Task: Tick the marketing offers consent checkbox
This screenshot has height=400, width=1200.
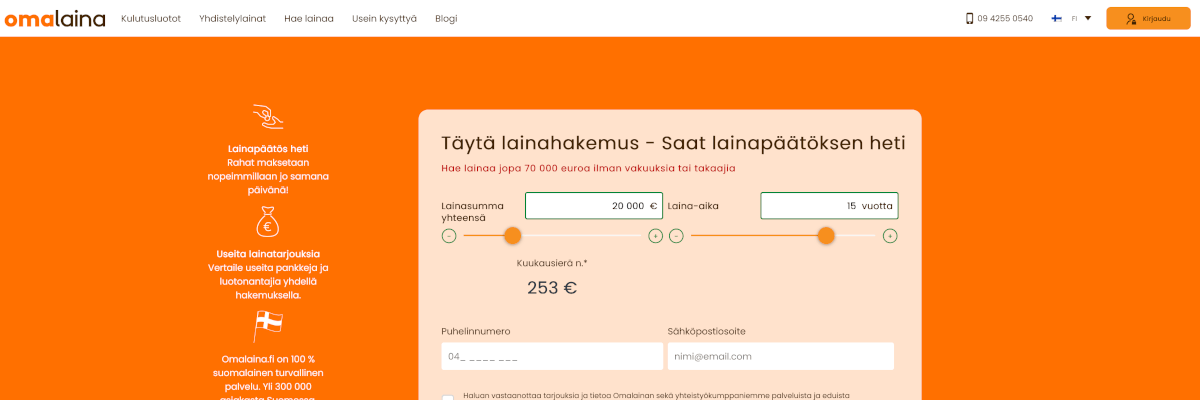Action: [448, 397]
